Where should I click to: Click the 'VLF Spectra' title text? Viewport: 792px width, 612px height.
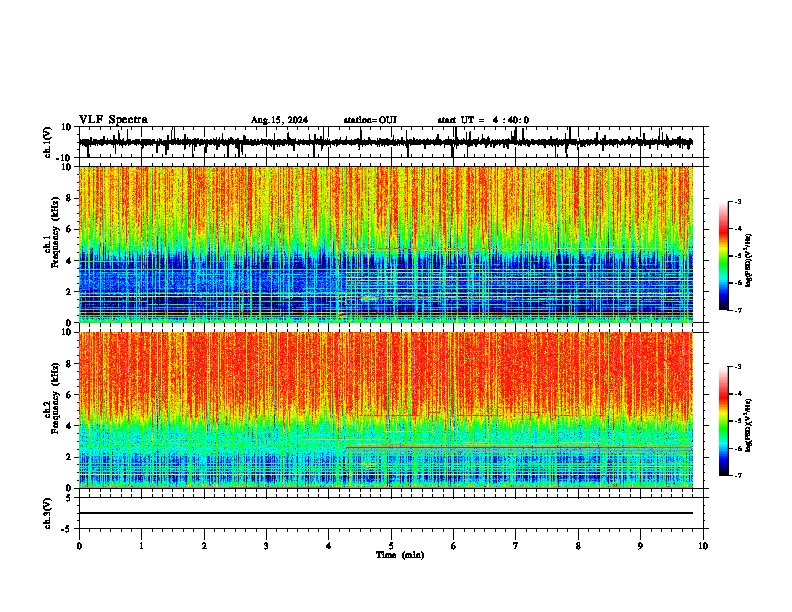tap(113, 120)
